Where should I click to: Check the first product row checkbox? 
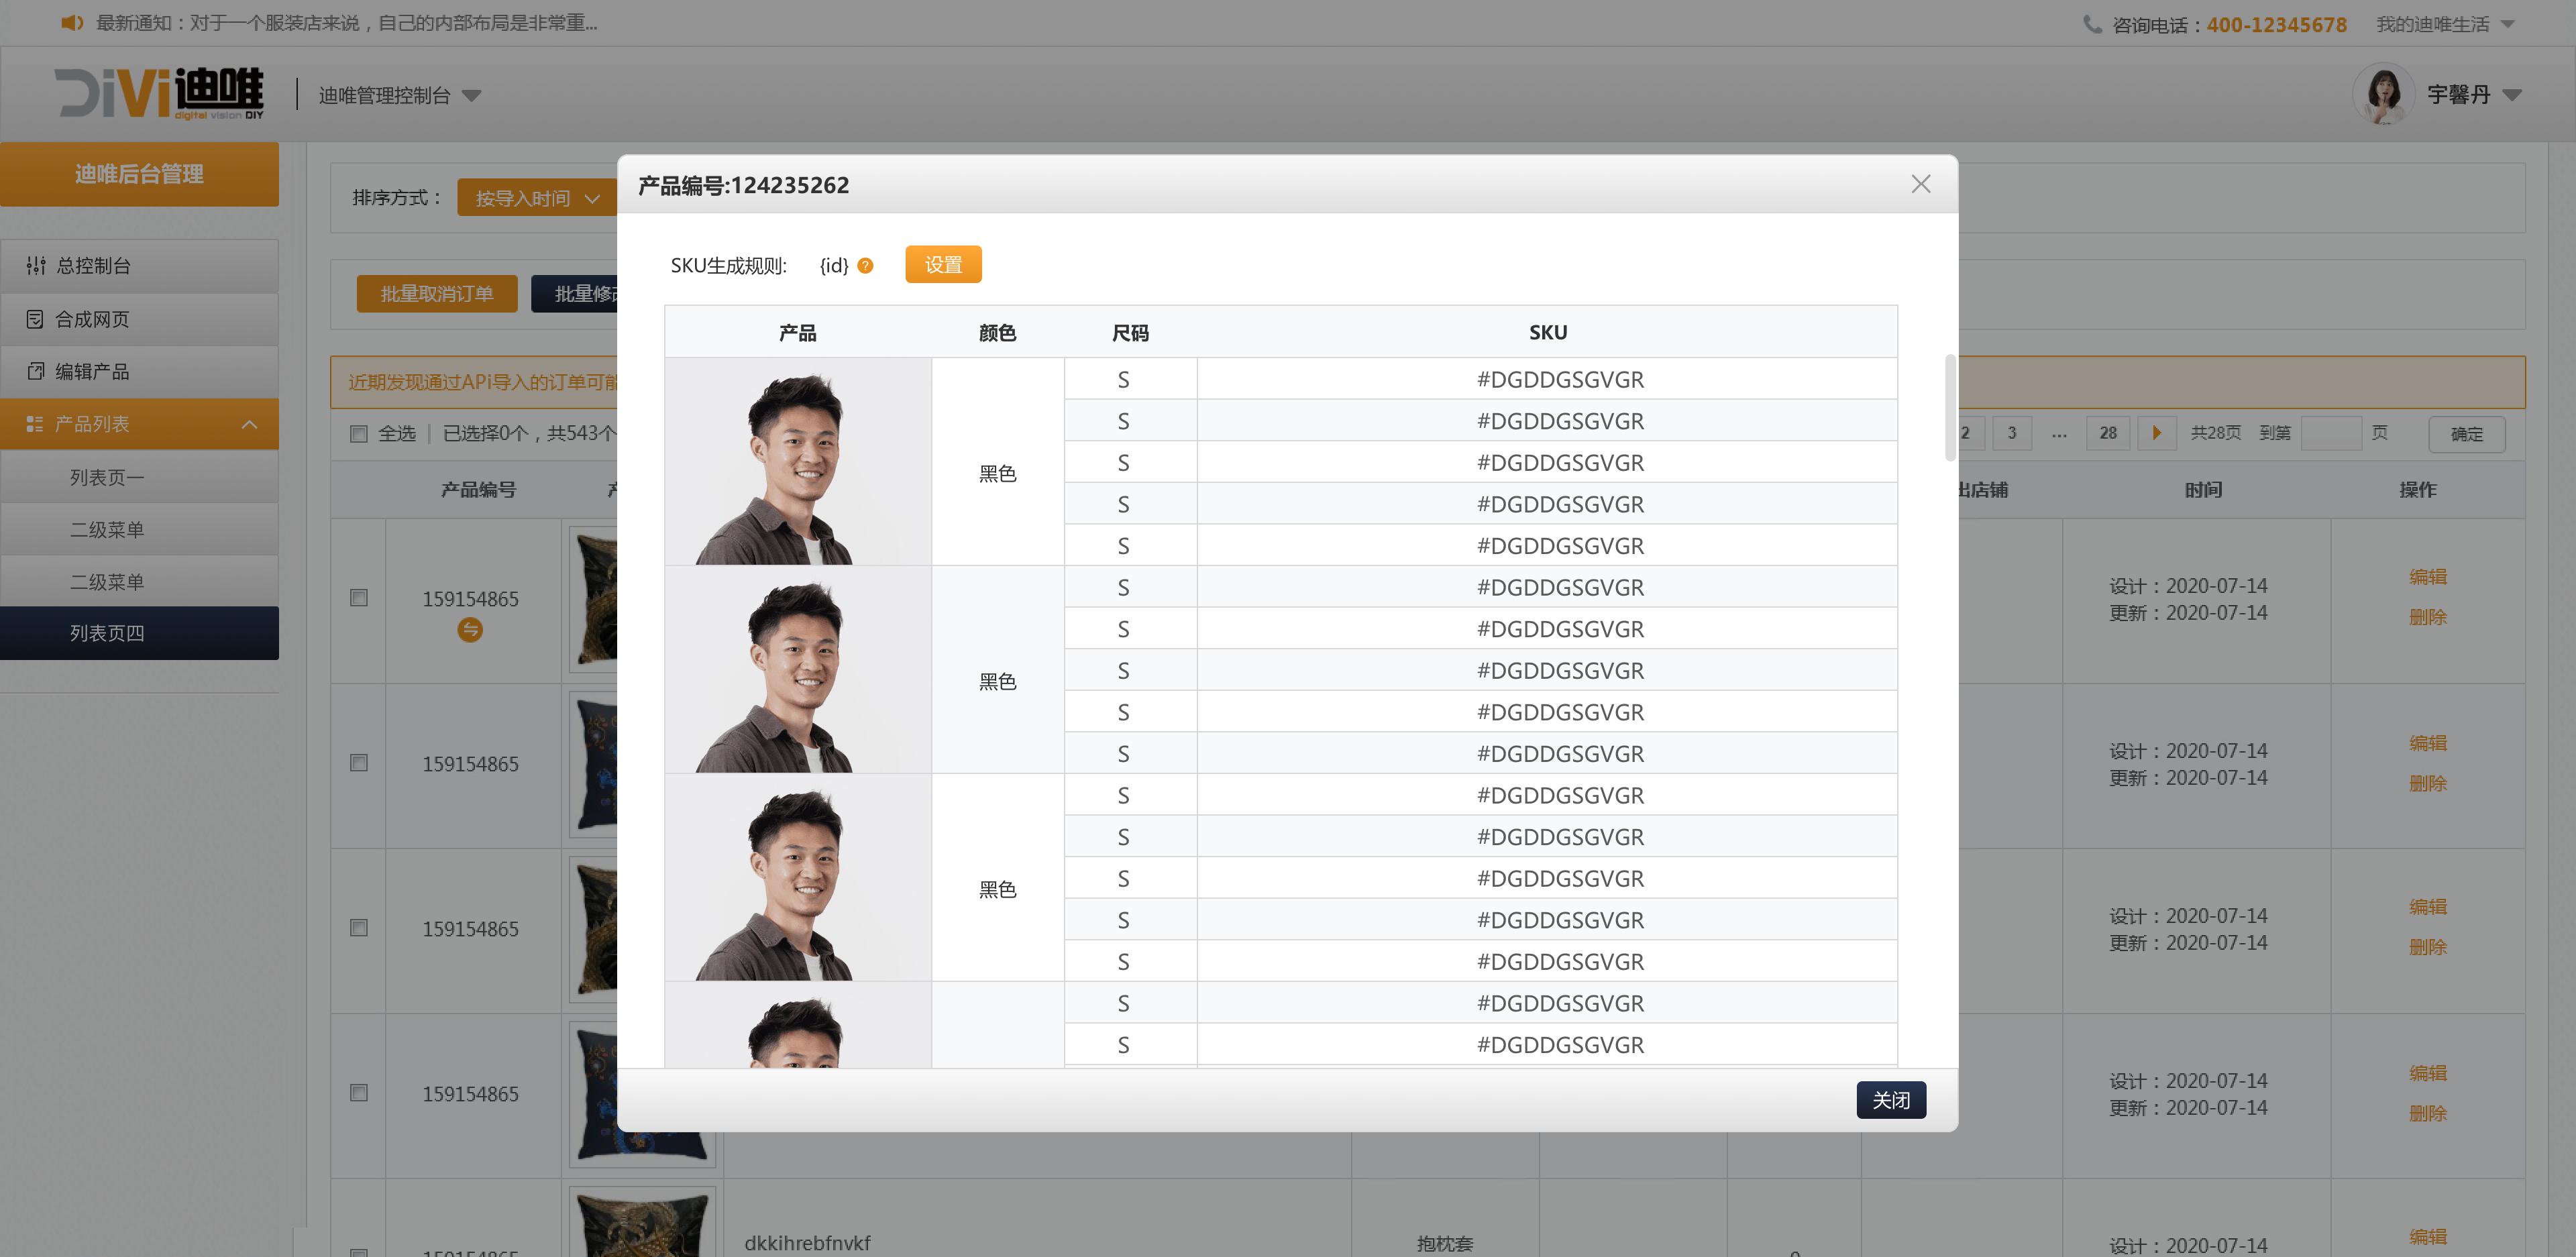(359, 597)
